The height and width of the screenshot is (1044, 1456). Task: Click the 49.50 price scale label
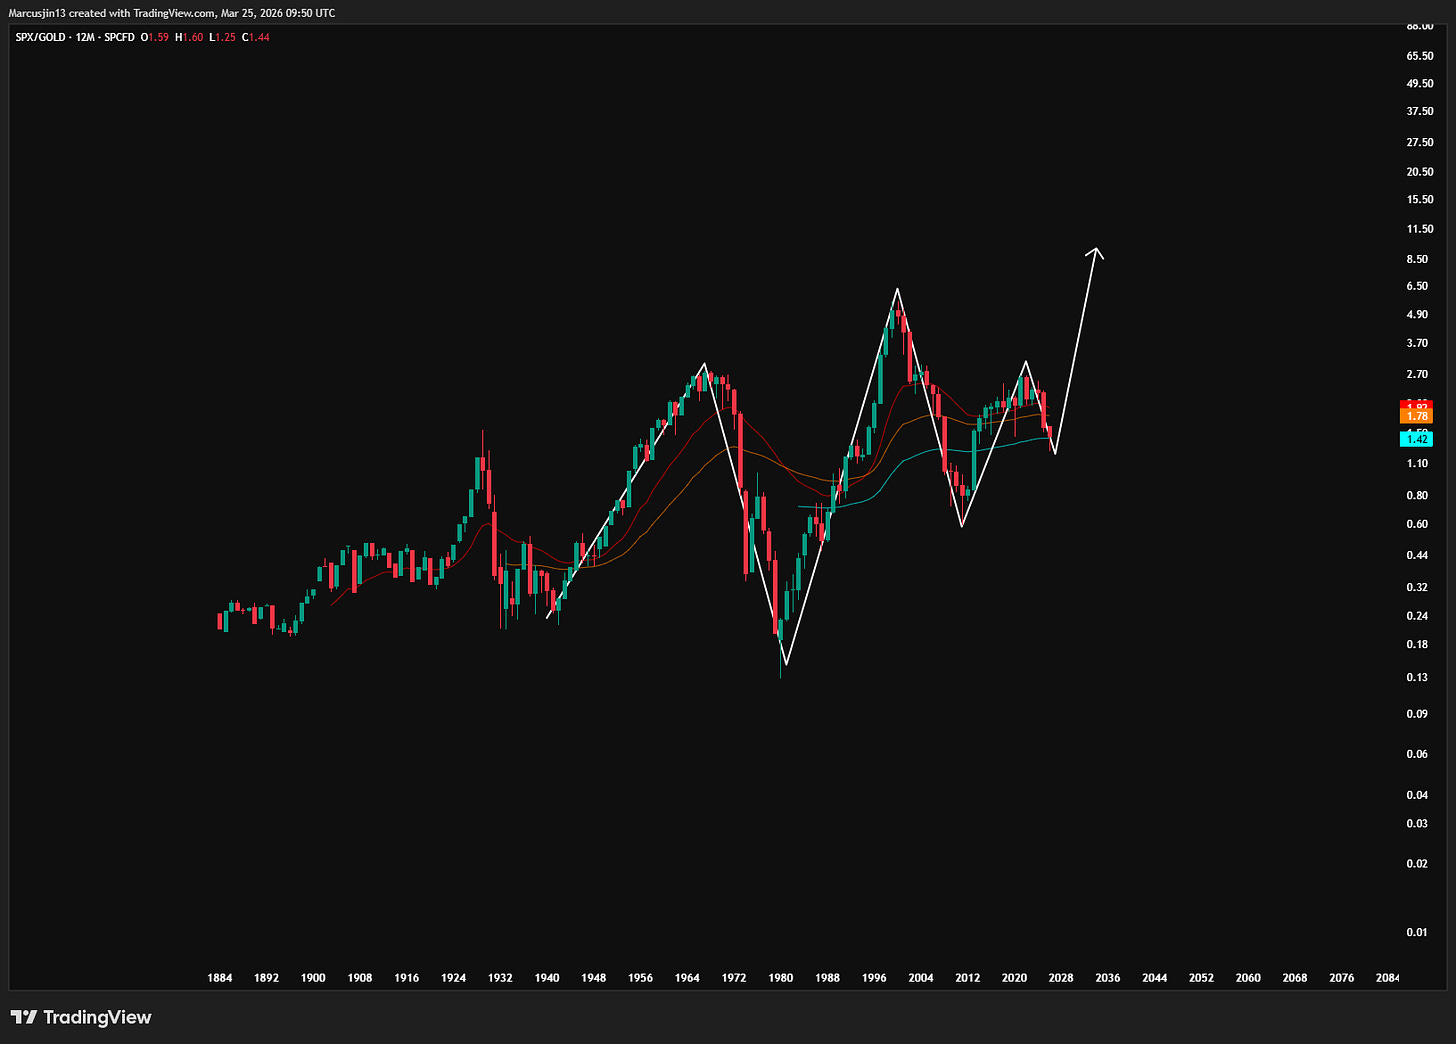(1420, 84)
